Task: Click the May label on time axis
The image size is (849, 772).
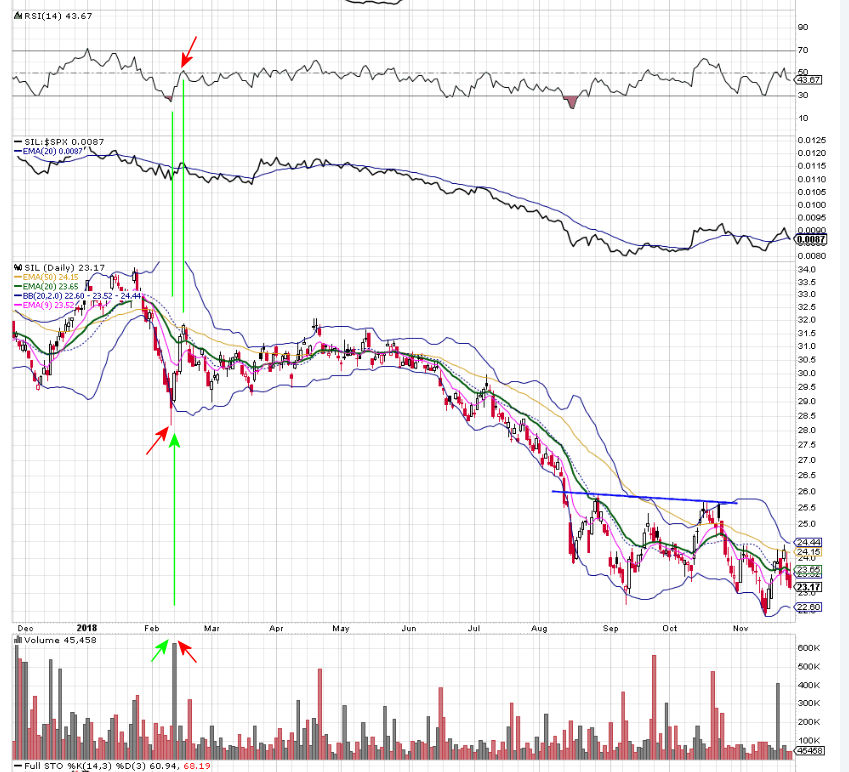Action: pyautogui.click(x=341, y=628)
